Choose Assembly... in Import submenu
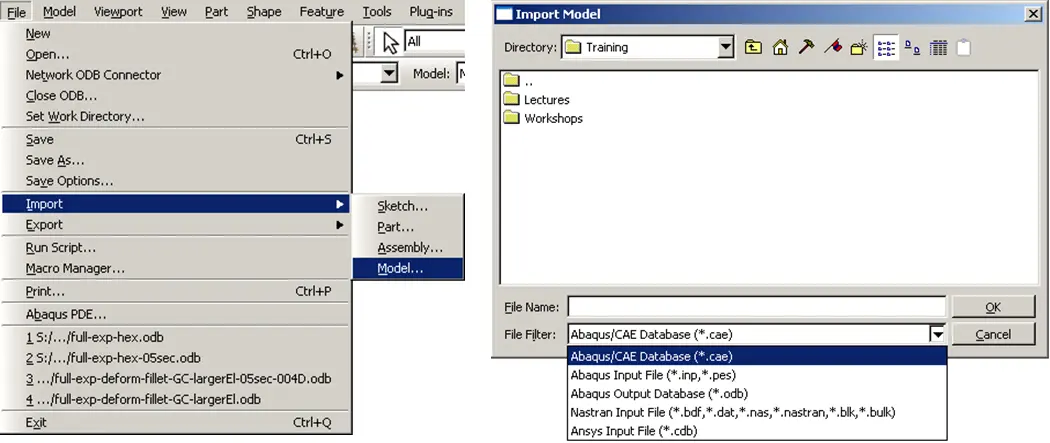 tap(408, 248)
